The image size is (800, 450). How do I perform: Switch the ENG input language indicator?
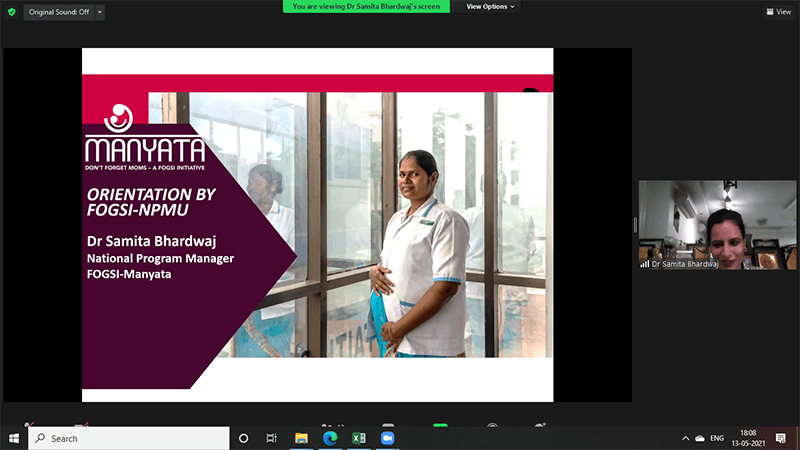(x=717, y=438)
